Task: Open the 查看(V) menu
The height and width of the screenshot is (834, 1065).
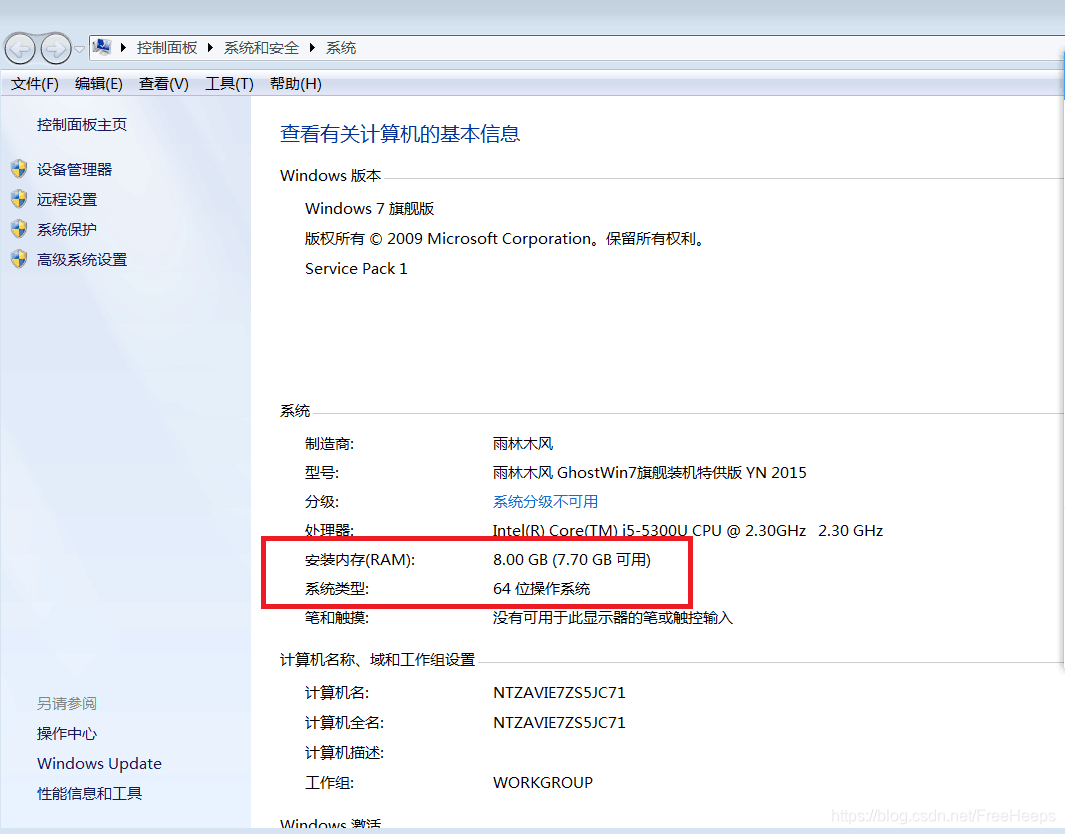Action: coord(164,84)
